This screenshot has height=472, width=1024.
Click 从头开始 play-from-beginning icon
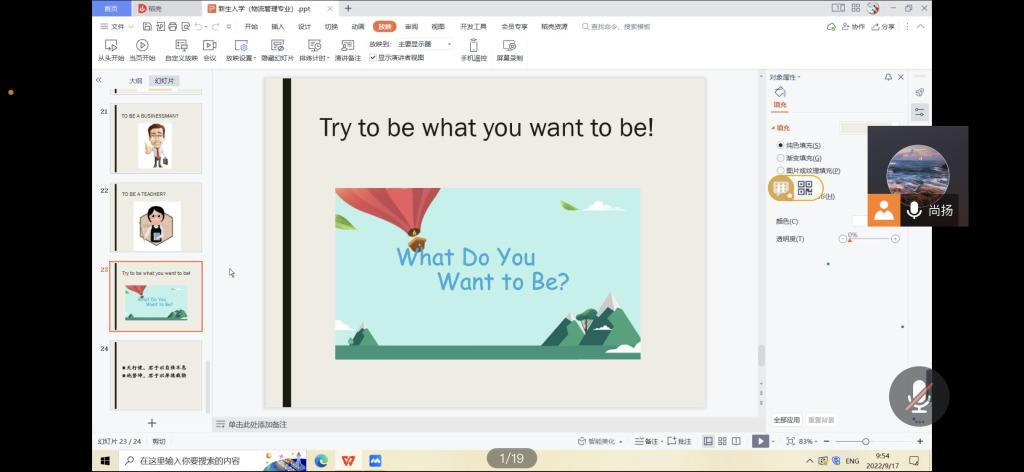pos(111,45)
